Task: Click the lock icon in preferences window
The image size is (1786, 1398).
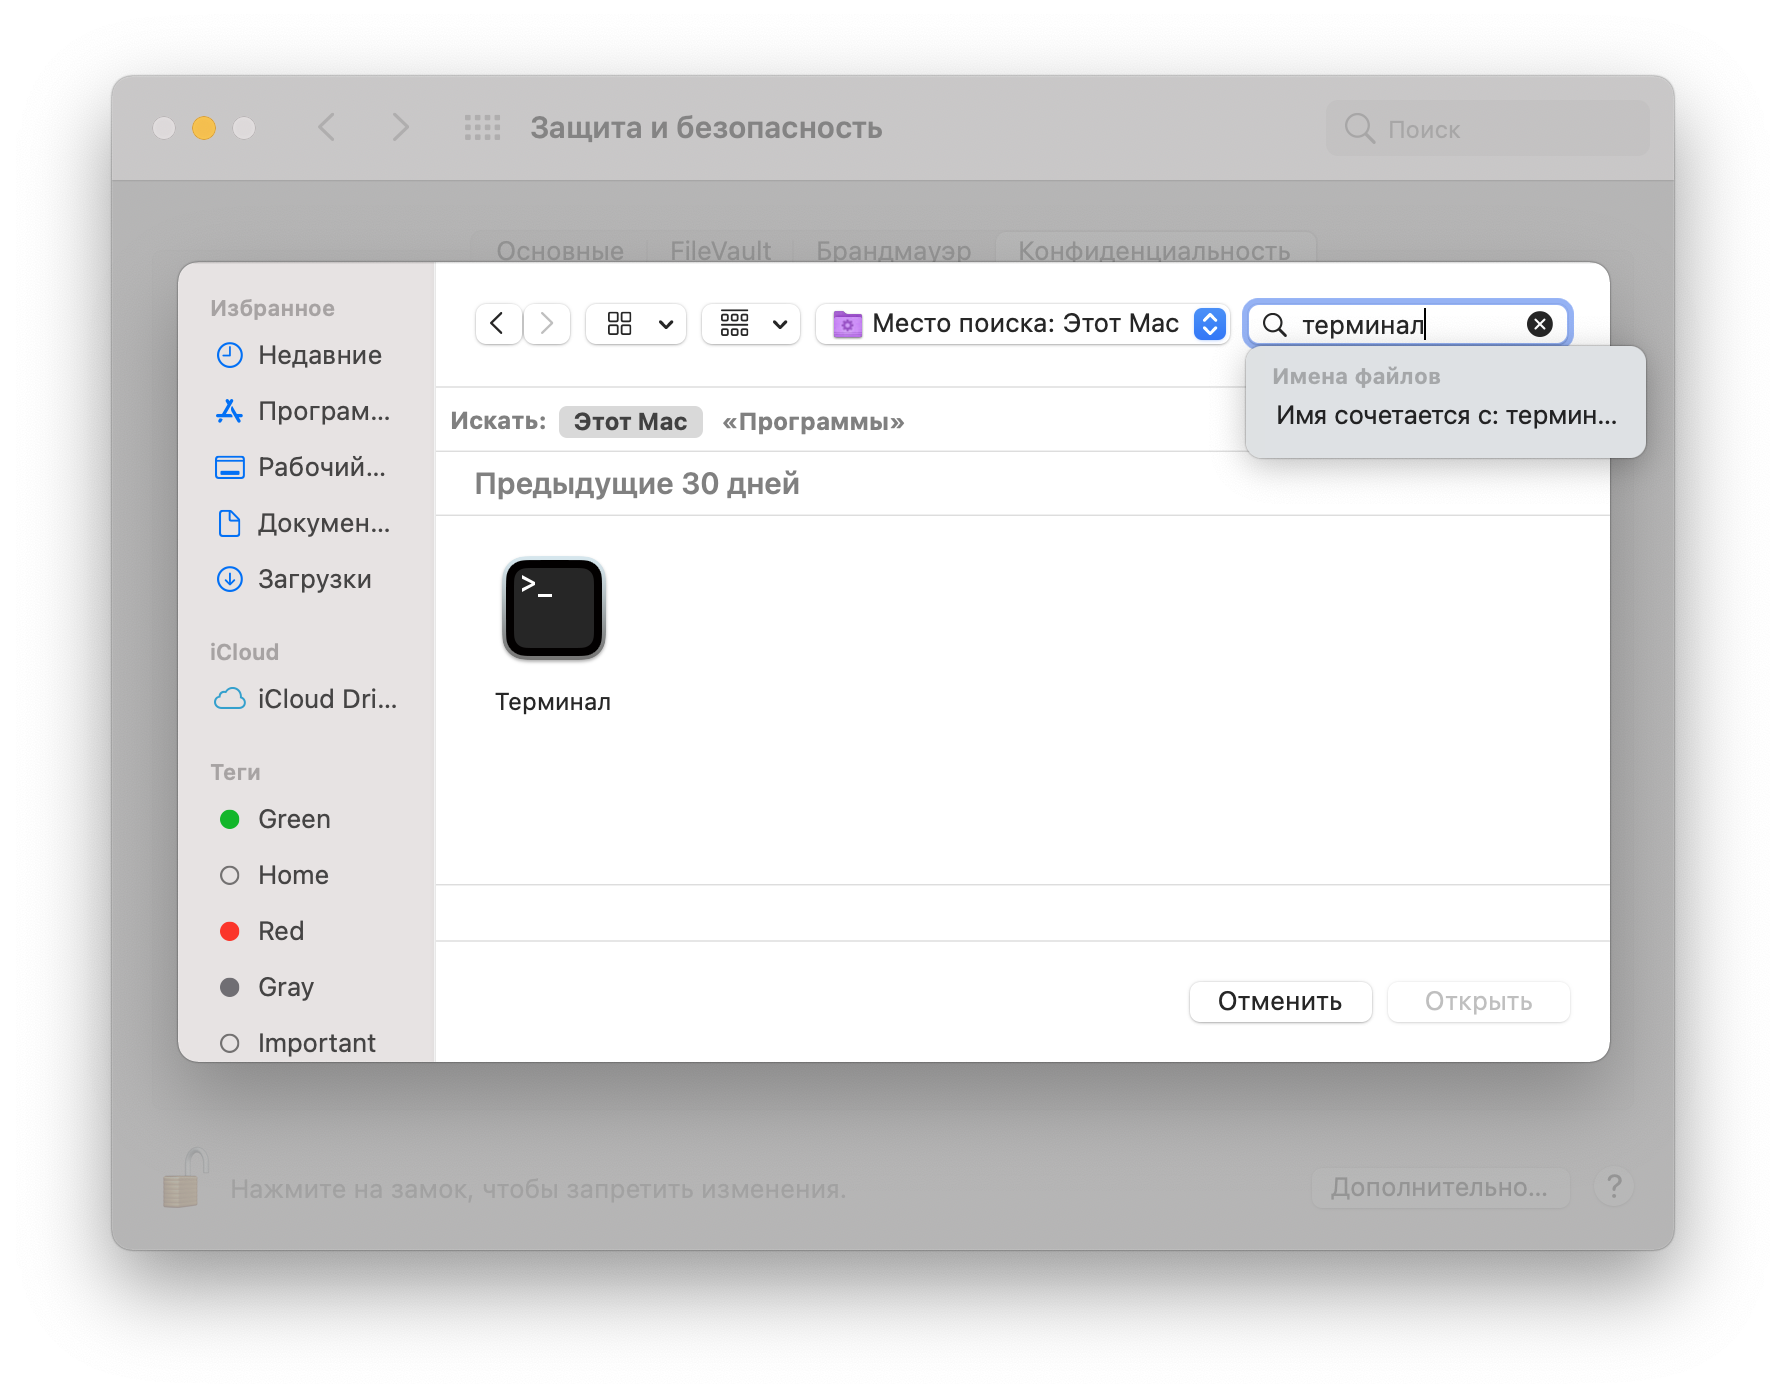Action: pos(185,1178)
